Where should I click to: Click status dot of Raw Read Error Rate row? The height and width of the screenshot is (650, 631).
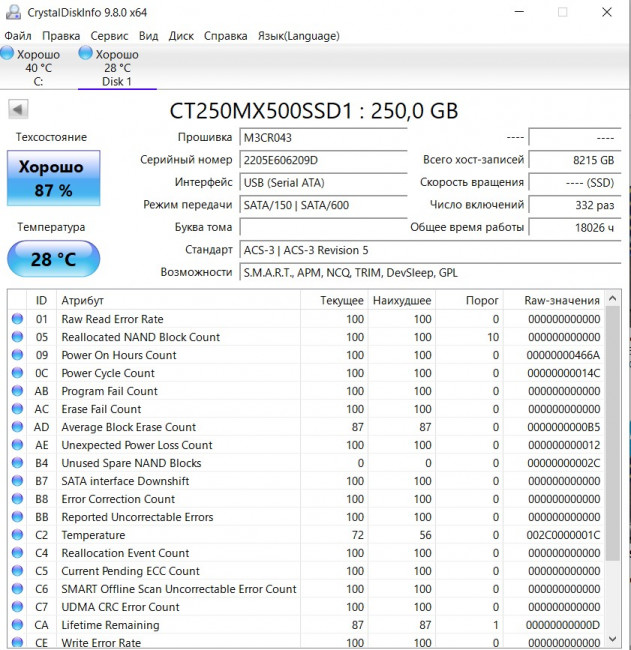click(x=17, y=319)
